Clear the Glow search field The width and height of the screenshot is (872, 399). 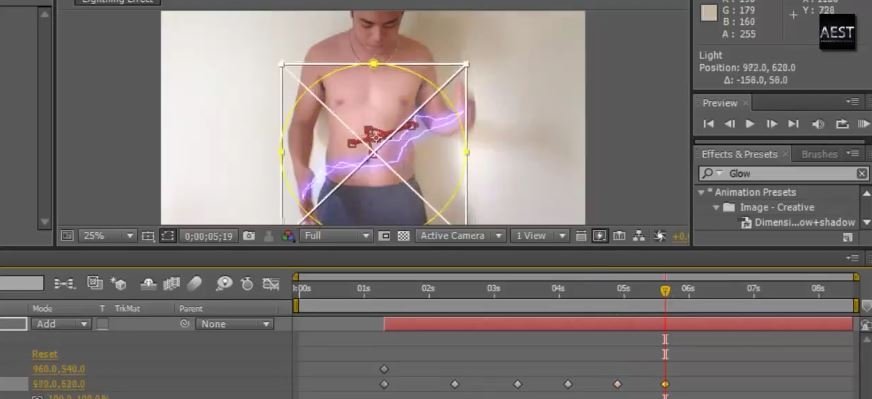point(861,174)
